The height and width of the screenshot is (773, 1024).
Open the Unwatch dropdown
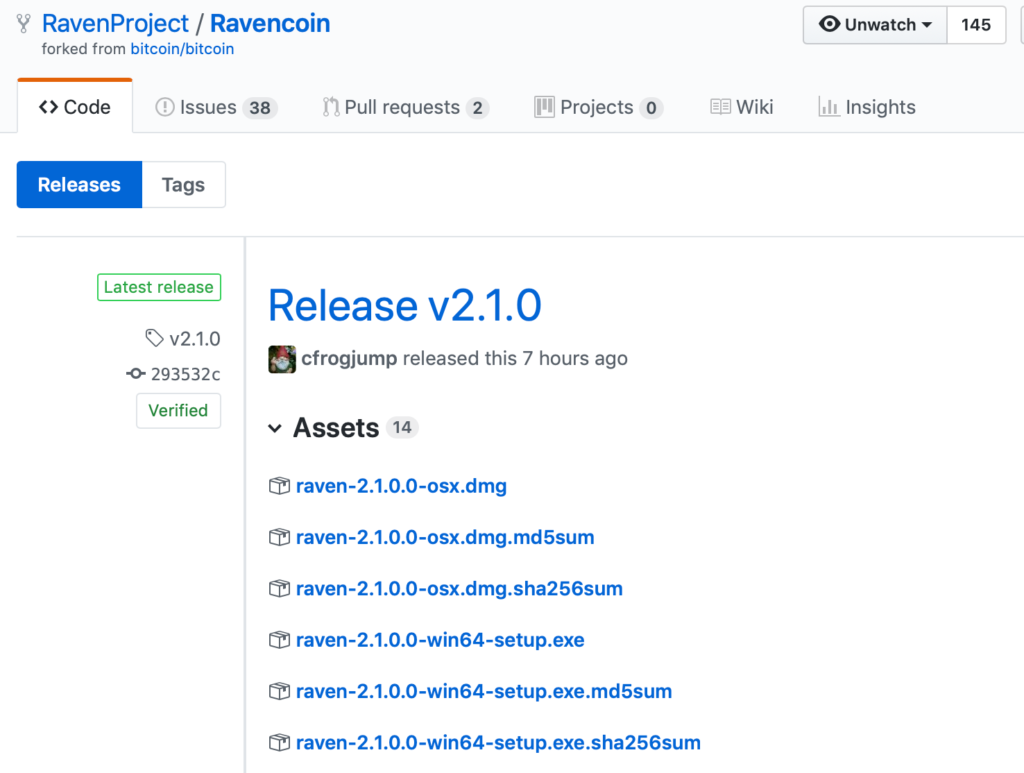click(x=874, y=25)
